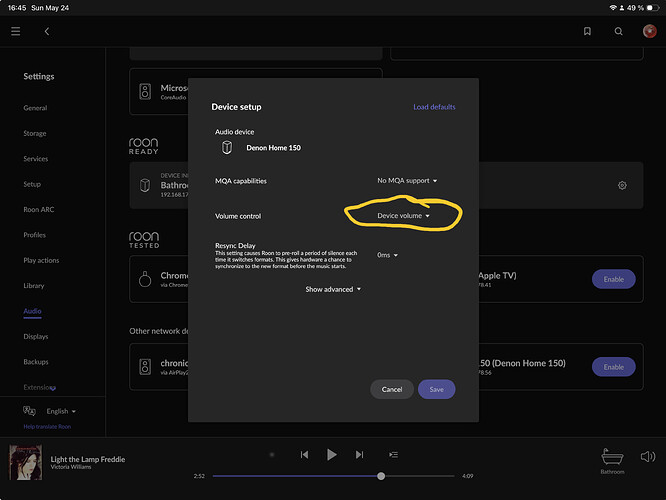Click the Denon Home 150 speaker icon
Screen dimensions: 666x500
coord(227,147)
